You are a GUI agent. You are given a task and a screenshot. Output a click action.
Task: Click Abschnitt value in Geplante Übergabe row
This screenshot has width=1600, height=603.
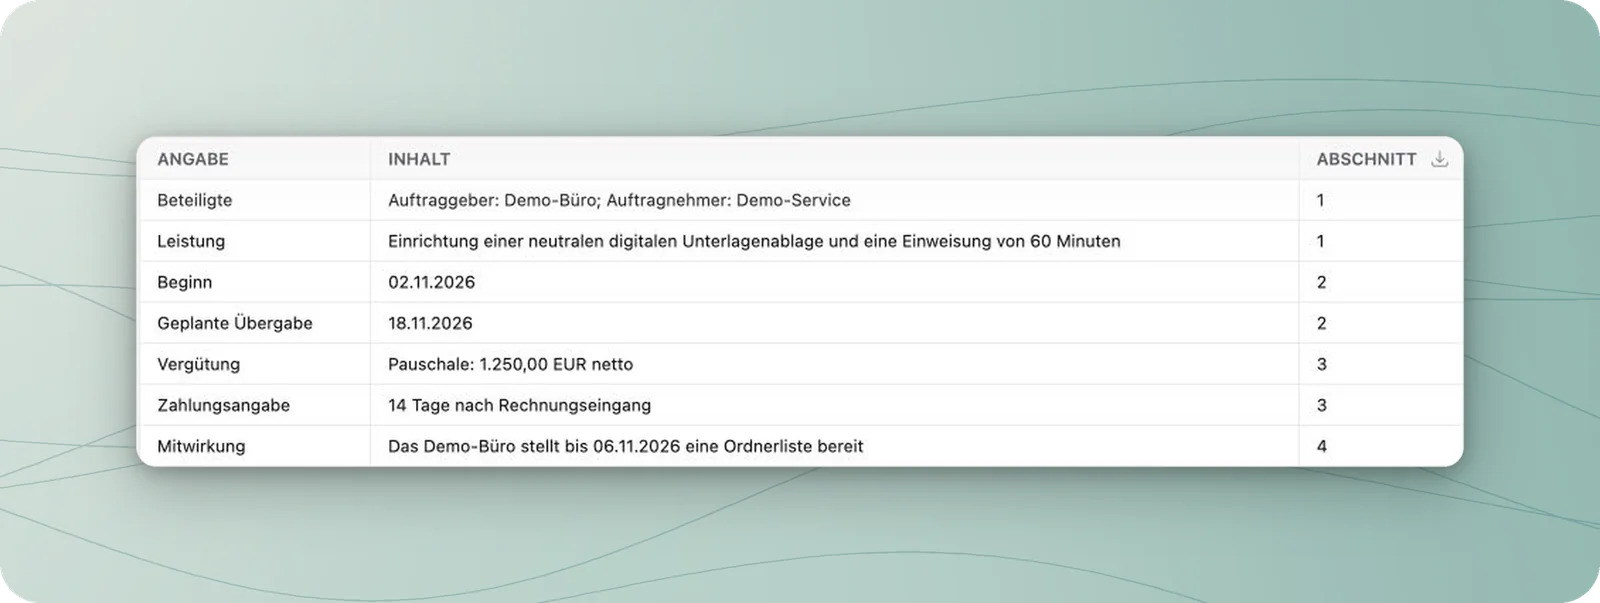coord(1321,323)
